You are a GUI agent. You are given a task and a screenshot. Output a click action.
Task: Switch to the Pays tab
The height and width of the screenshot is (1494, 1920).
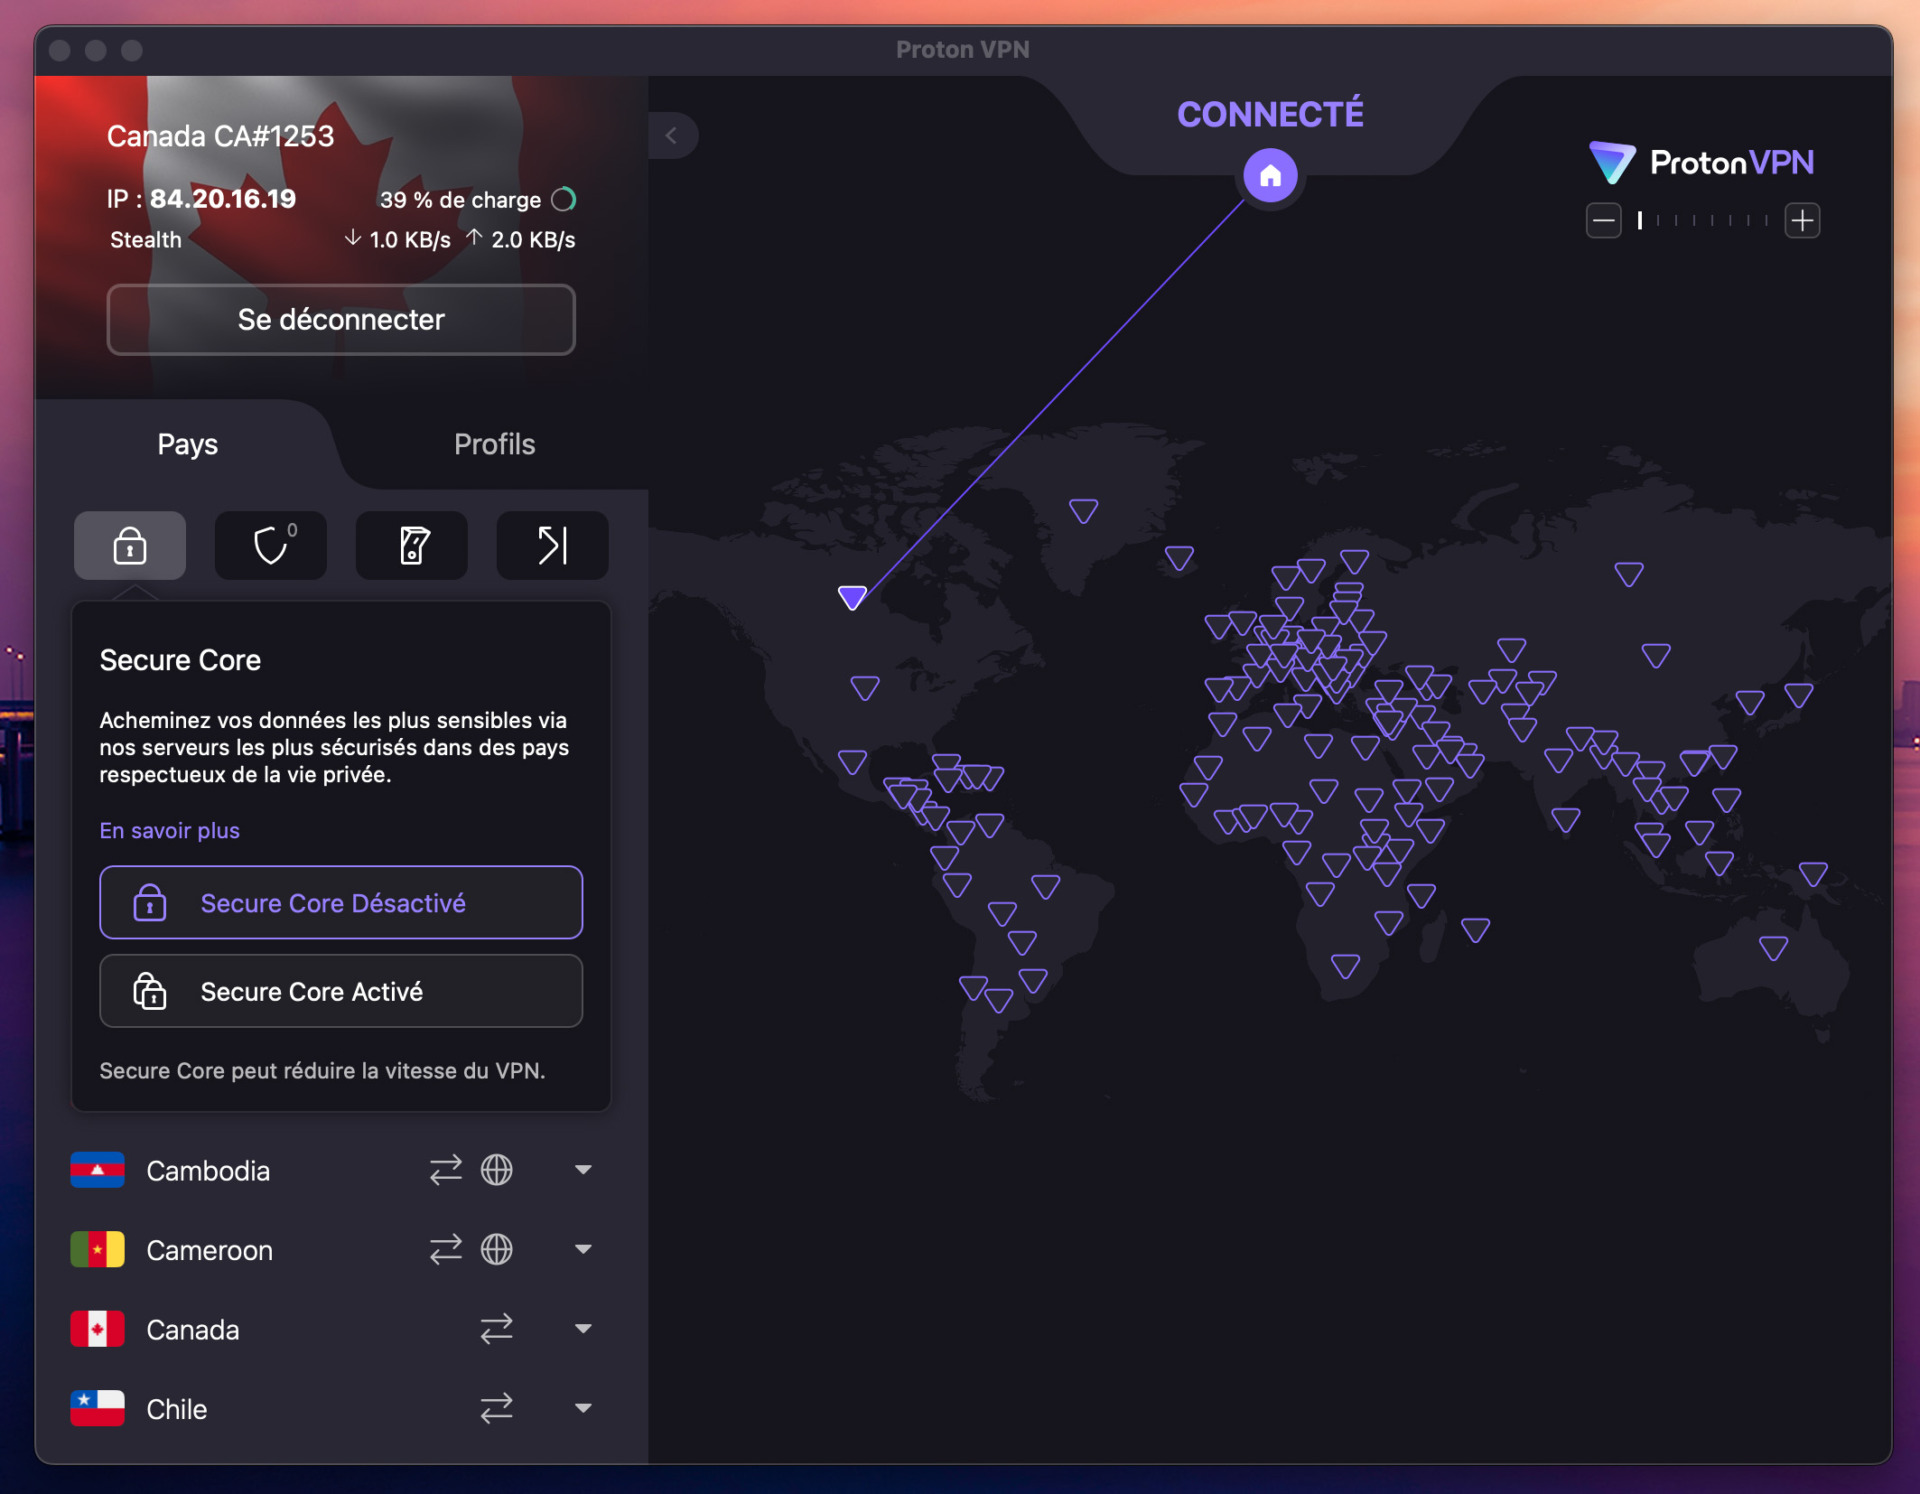pyautogui.click(x=188, y=445)
